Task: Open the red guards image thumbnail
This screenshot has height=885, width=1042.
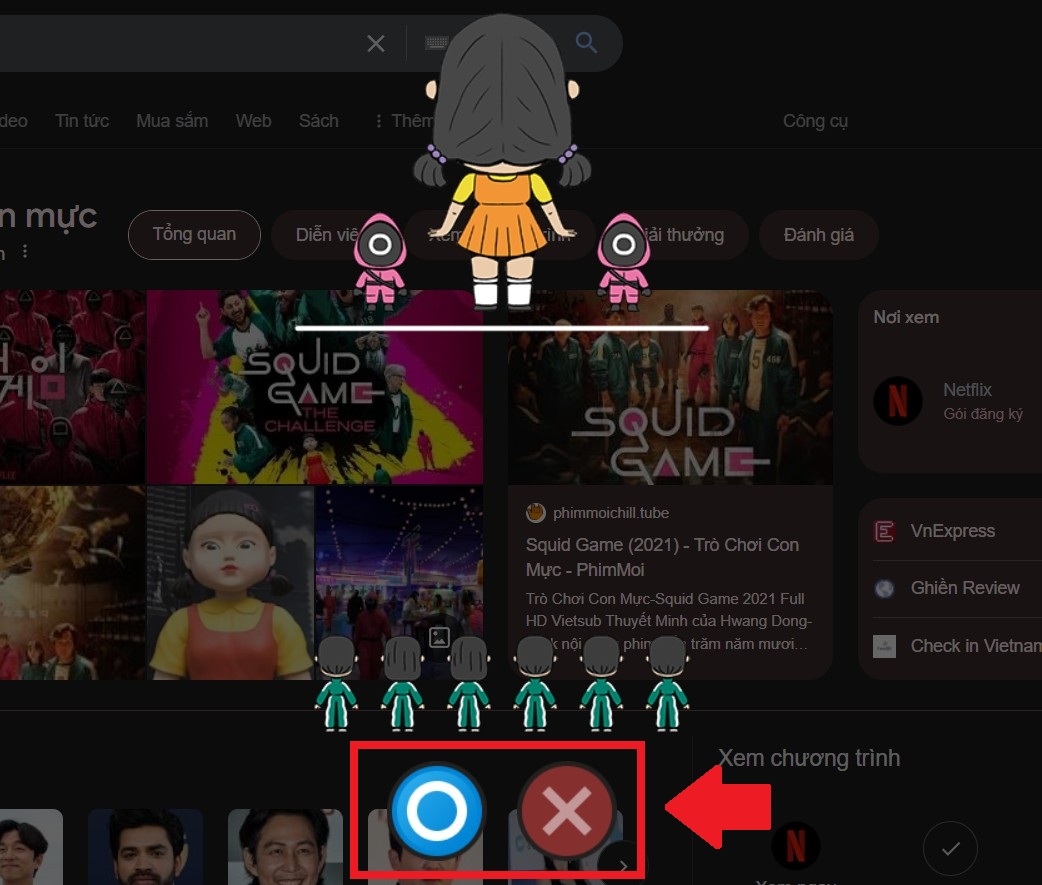Action: tap(72, 387)
